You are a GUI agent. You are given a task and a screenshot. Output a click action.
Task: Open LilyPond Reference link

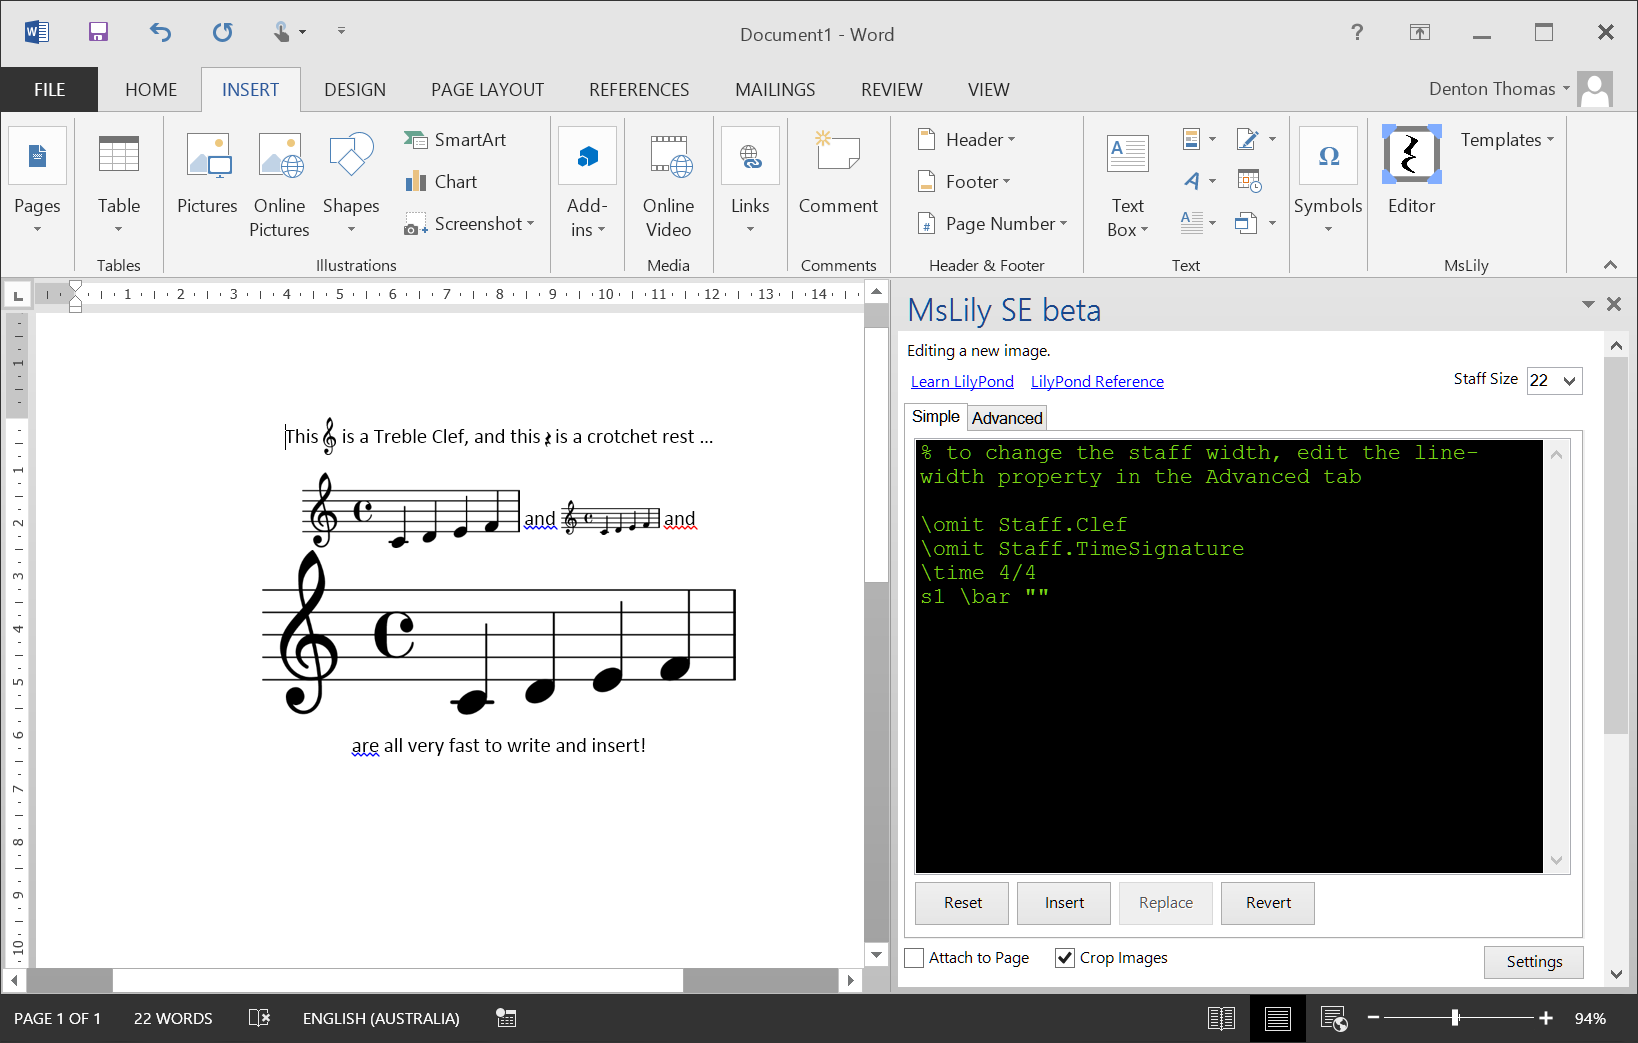pyautogui.click(x=1097, y=382)
